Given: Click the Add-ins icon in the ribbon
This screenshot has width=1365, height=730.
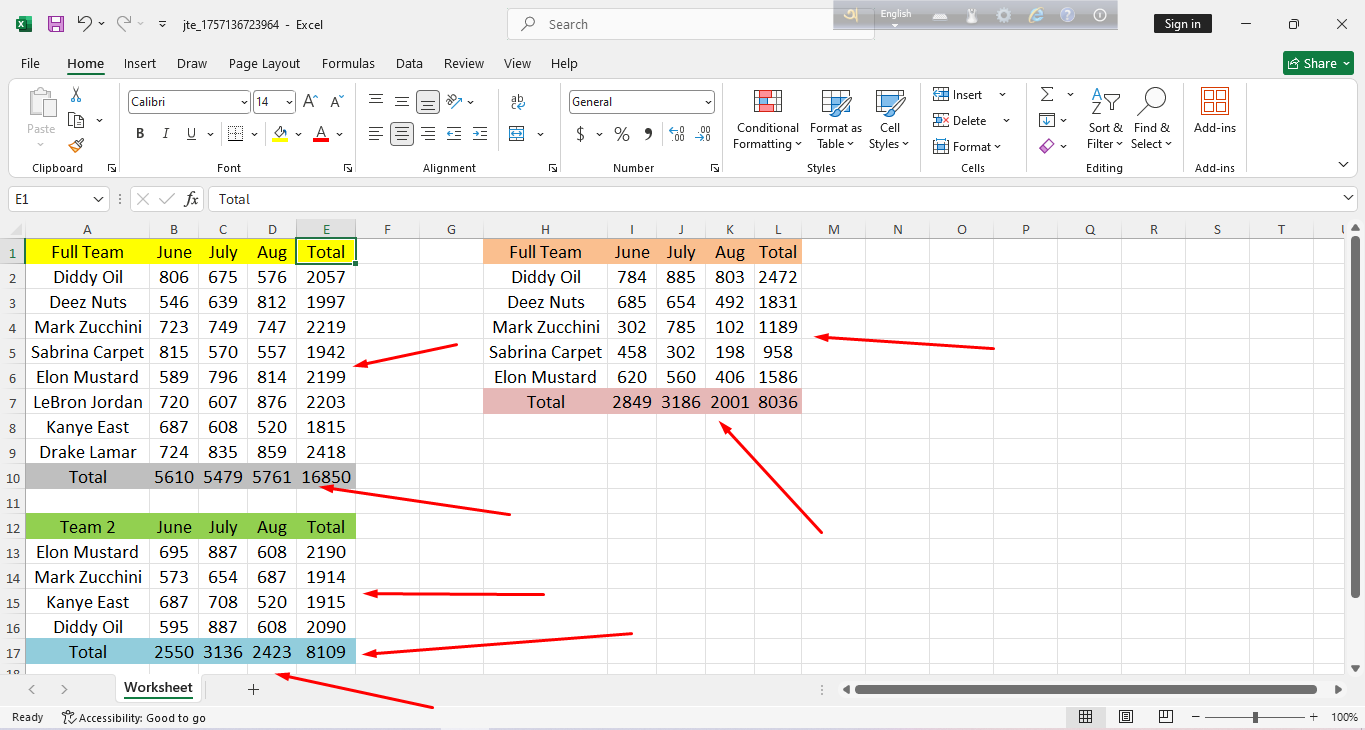Looking at the screenshot, I should tap(1214, 110).
